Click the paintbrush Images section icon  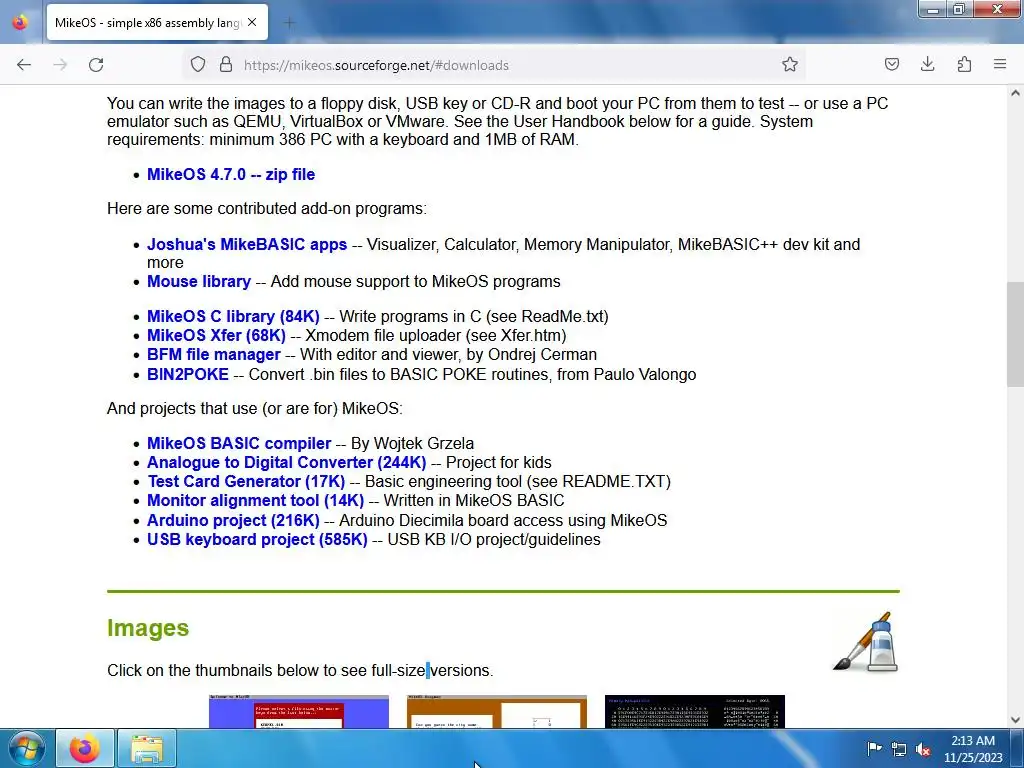tap(866, 642)
